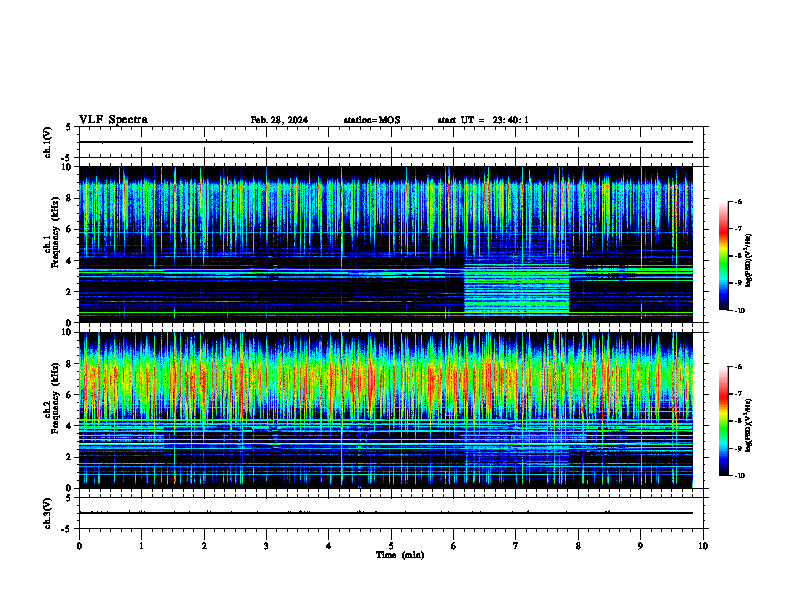The height and width of the screenshot is (612, 792).
Task: Click the time-axis tick label "0"
Action: tap(79, 546)
